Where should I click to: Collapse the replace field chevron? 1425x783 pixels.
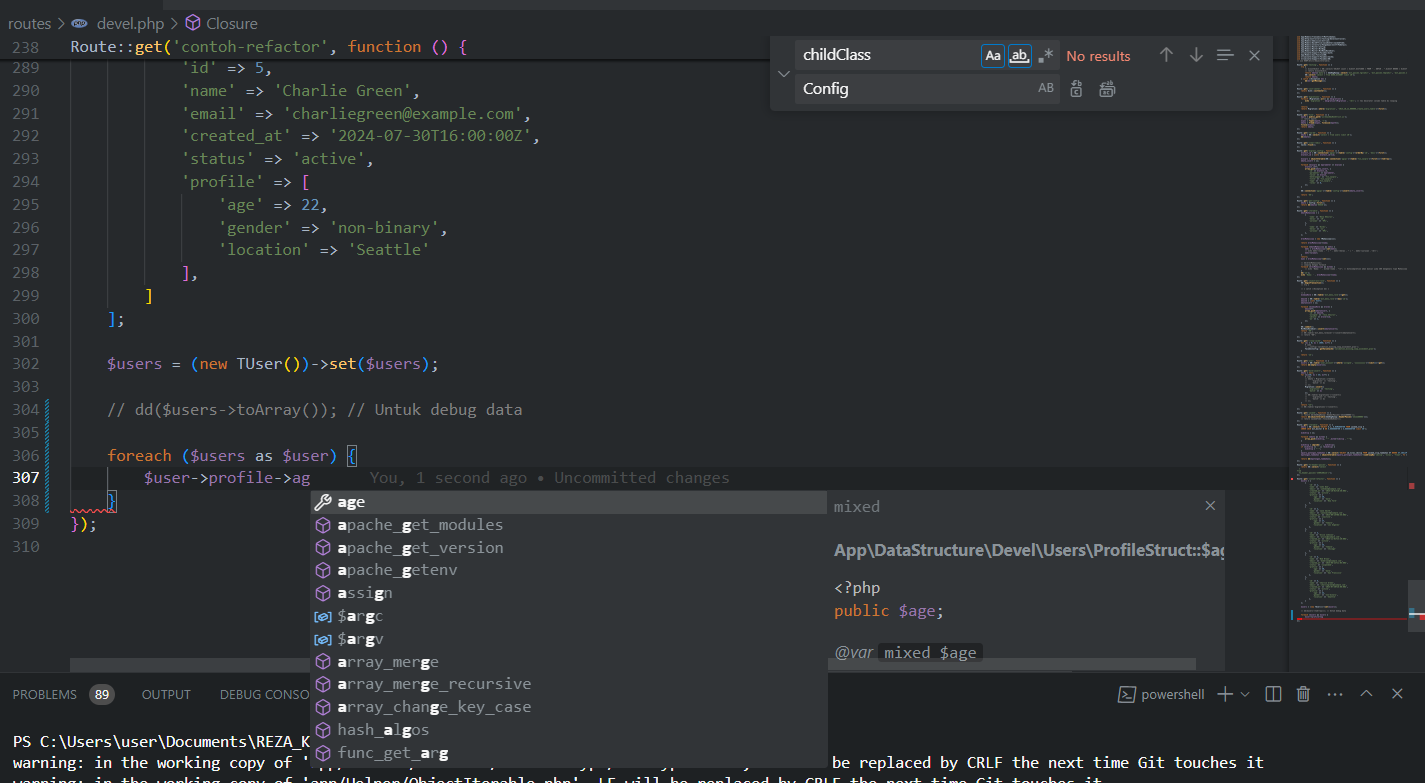point(783,73)
